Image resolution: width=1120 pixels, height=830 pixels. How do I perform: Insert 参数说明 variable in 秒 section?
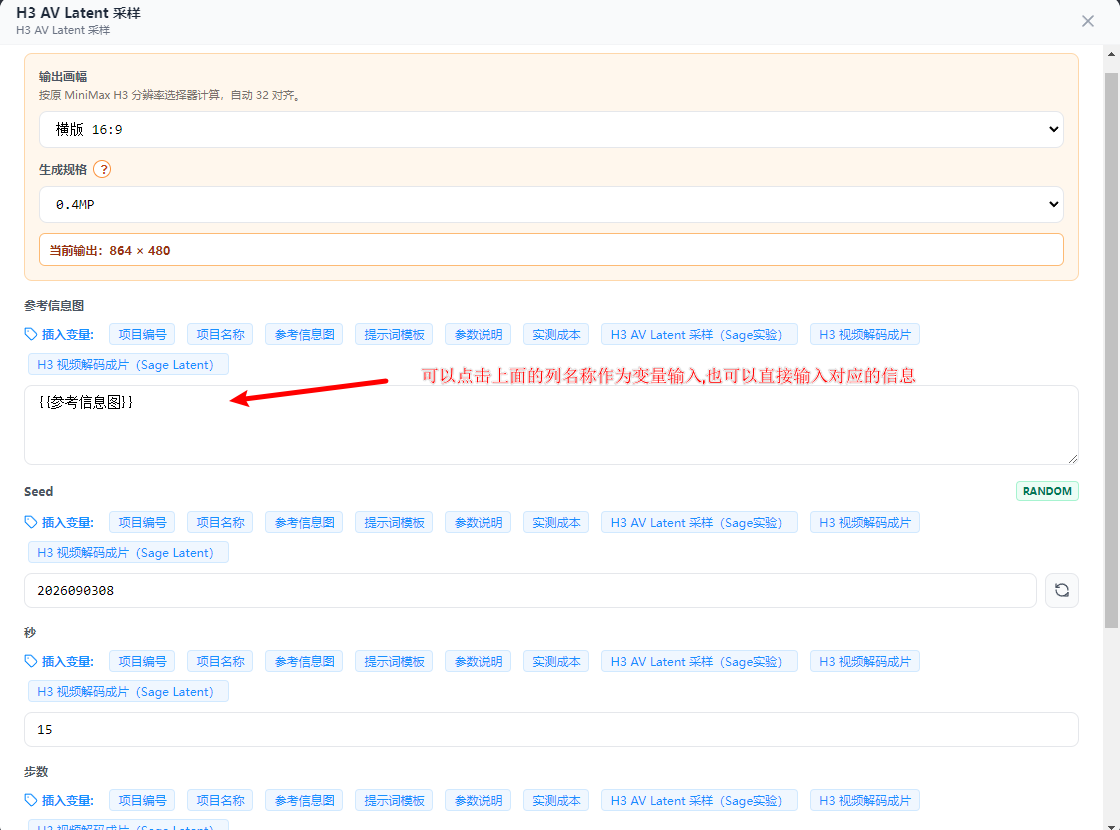(x=478, y=661)
